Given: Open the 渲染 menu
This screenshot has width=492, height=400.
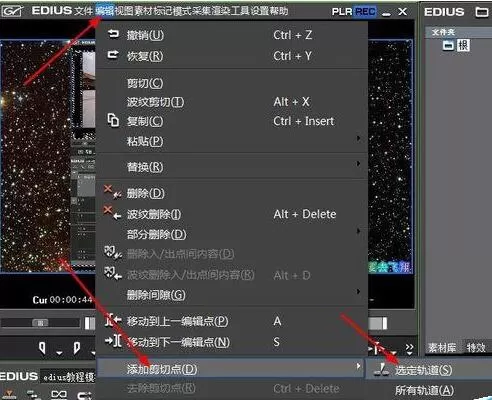Looking at the screenshot, I should click(x=221, y=11).
